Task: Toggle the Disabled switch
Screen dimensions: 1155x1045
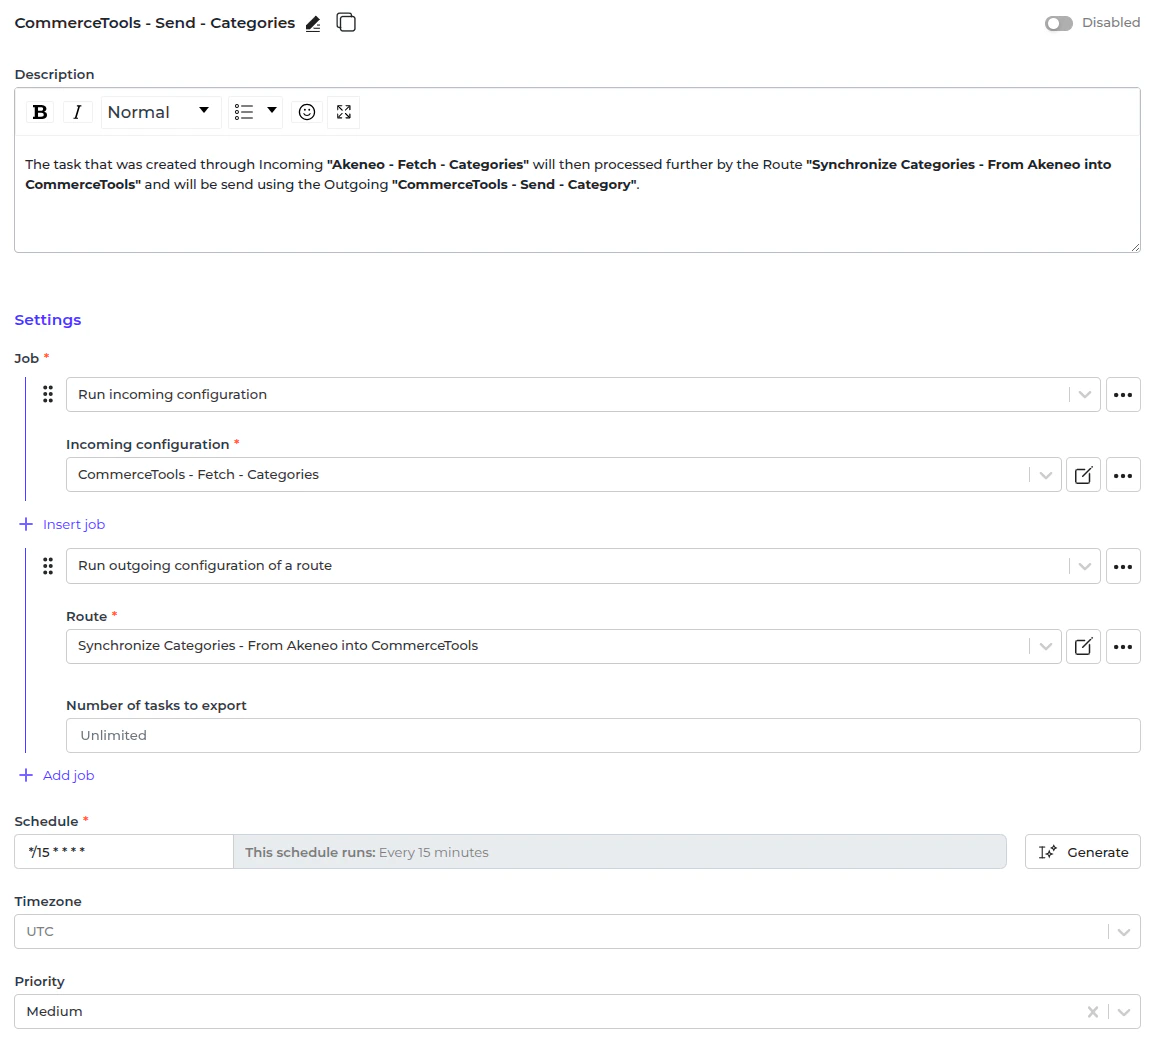Action: pyautogui.click(x=1059, y=24)
